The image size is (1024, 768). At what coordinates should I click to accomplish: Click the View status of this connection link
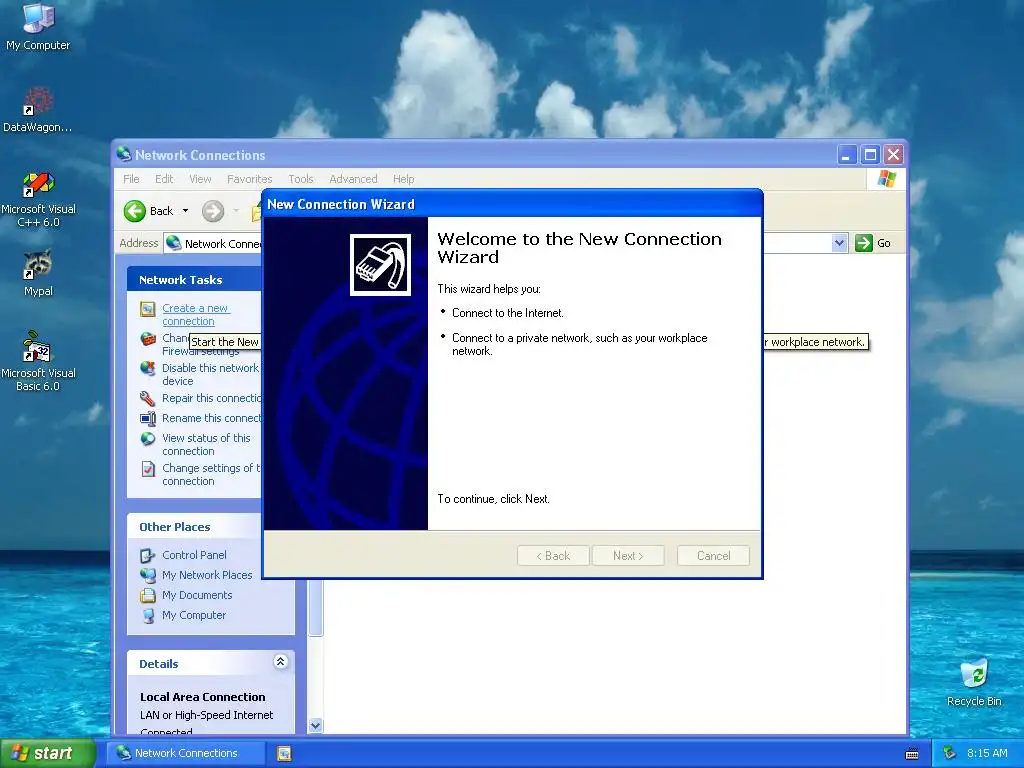coord(206,445)
